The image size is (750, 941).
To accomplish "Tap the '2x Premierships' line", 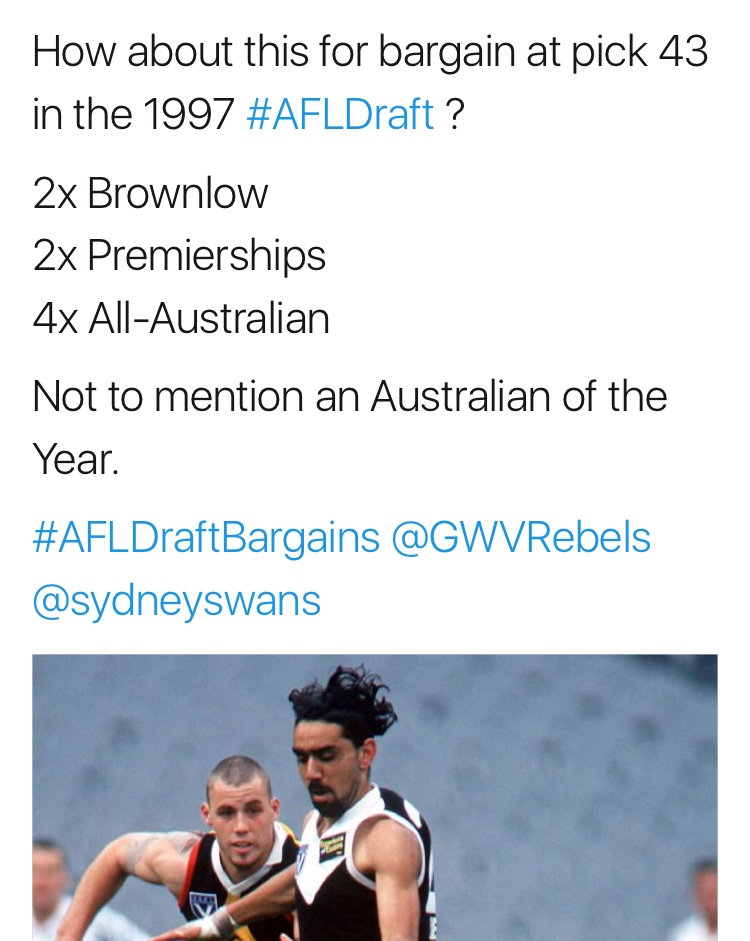I will point(179,256).
